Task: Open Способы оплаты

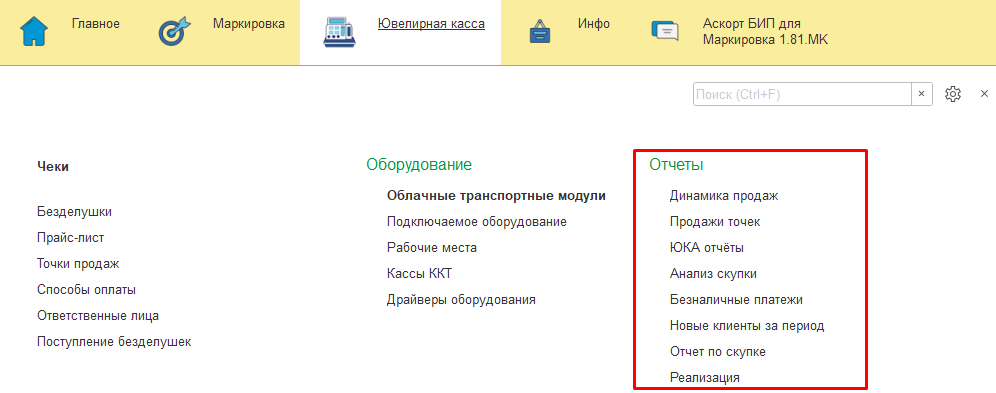Action: (86, 290)
